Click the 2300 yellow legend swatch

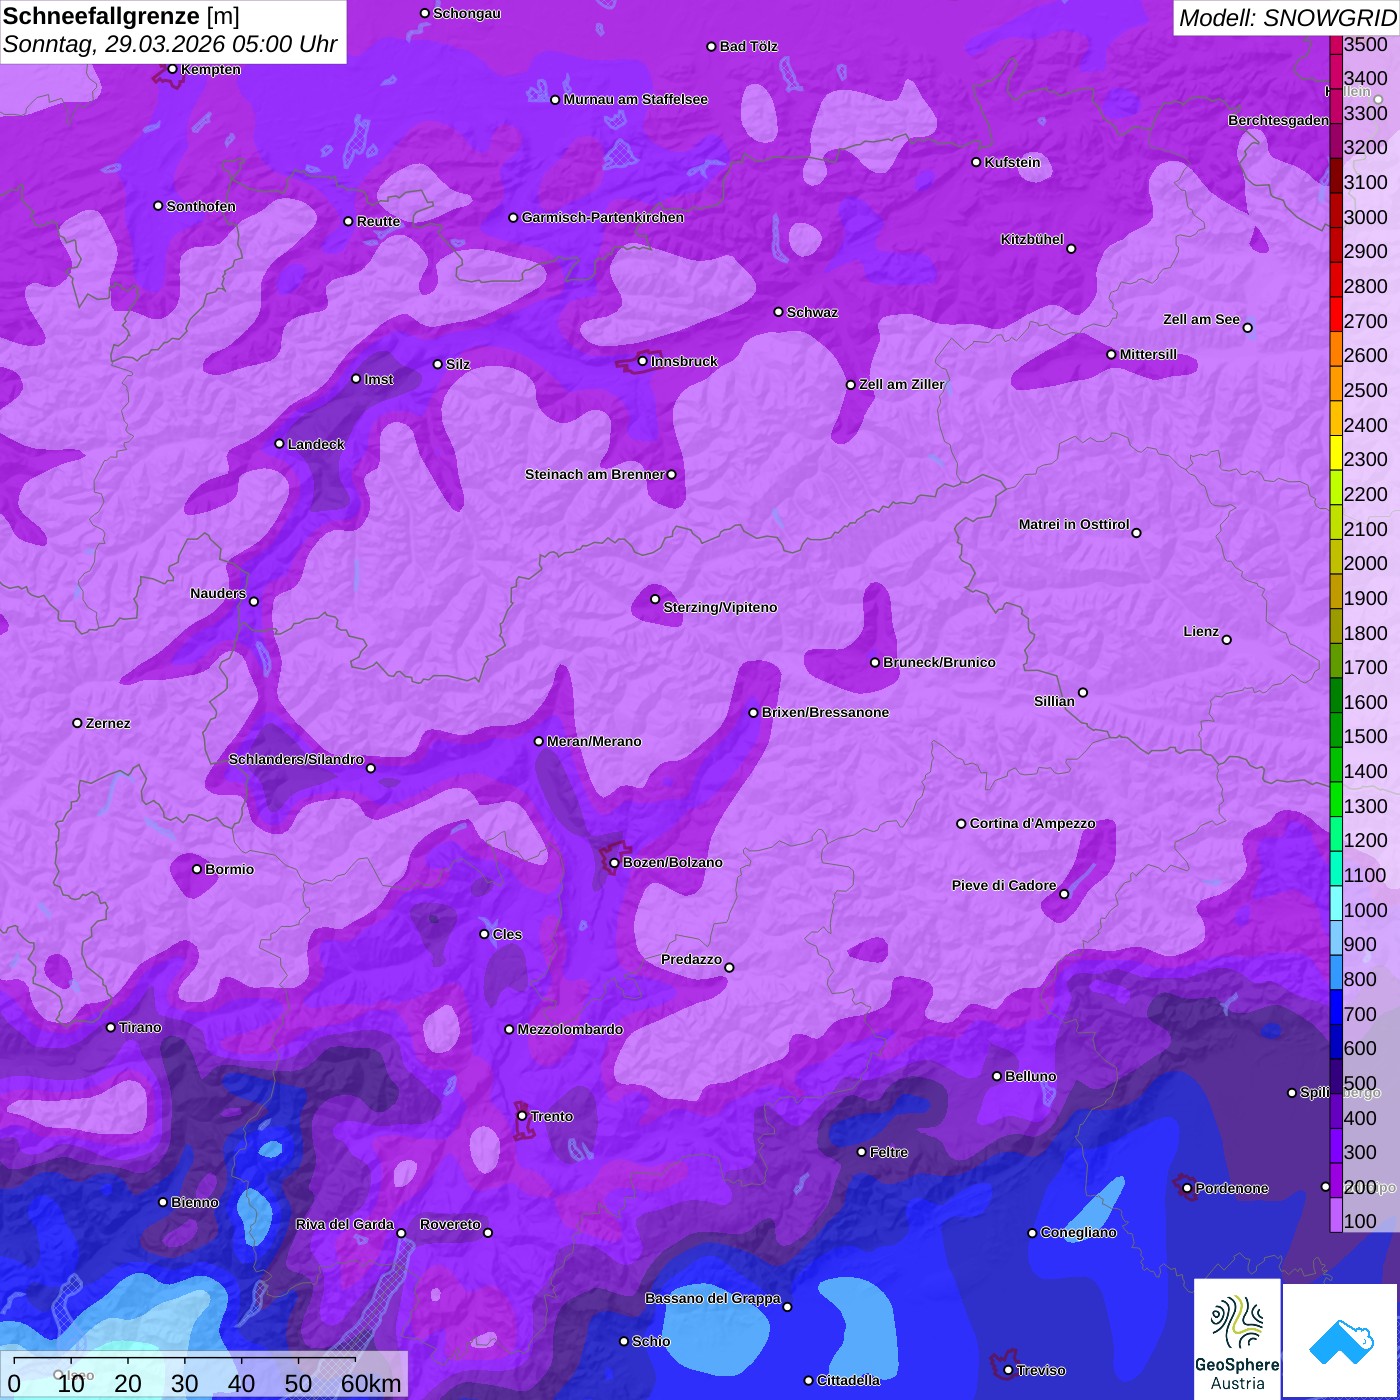tap(1336, 452)
